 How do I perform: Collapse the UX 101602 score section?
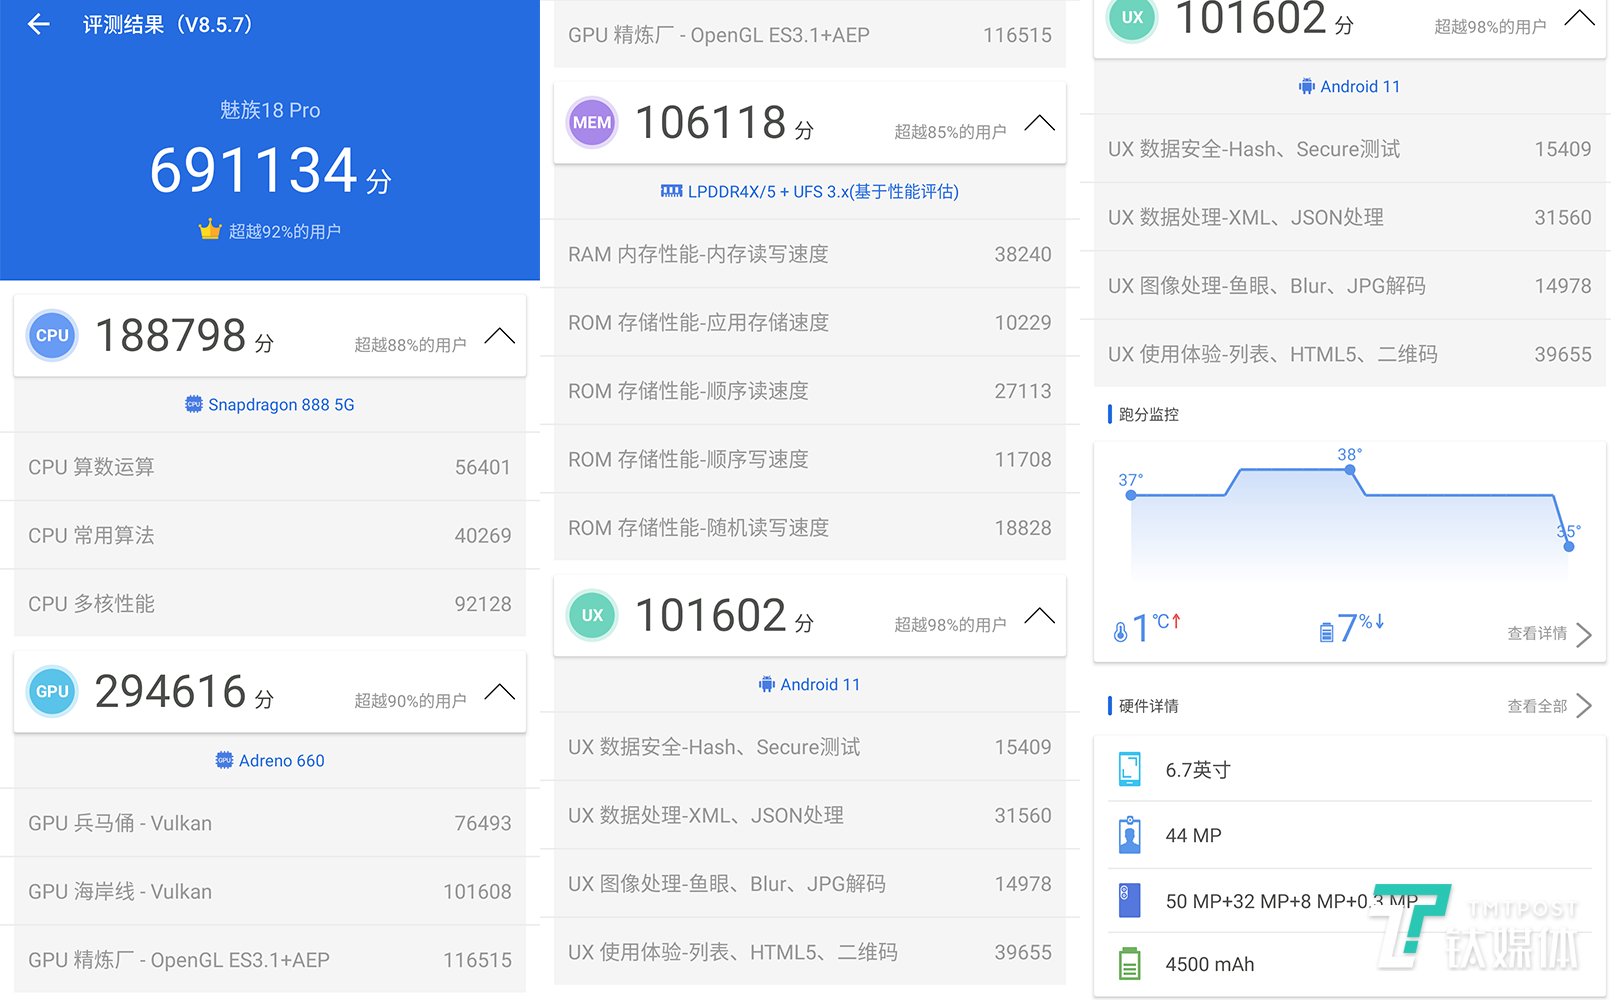1039,615
